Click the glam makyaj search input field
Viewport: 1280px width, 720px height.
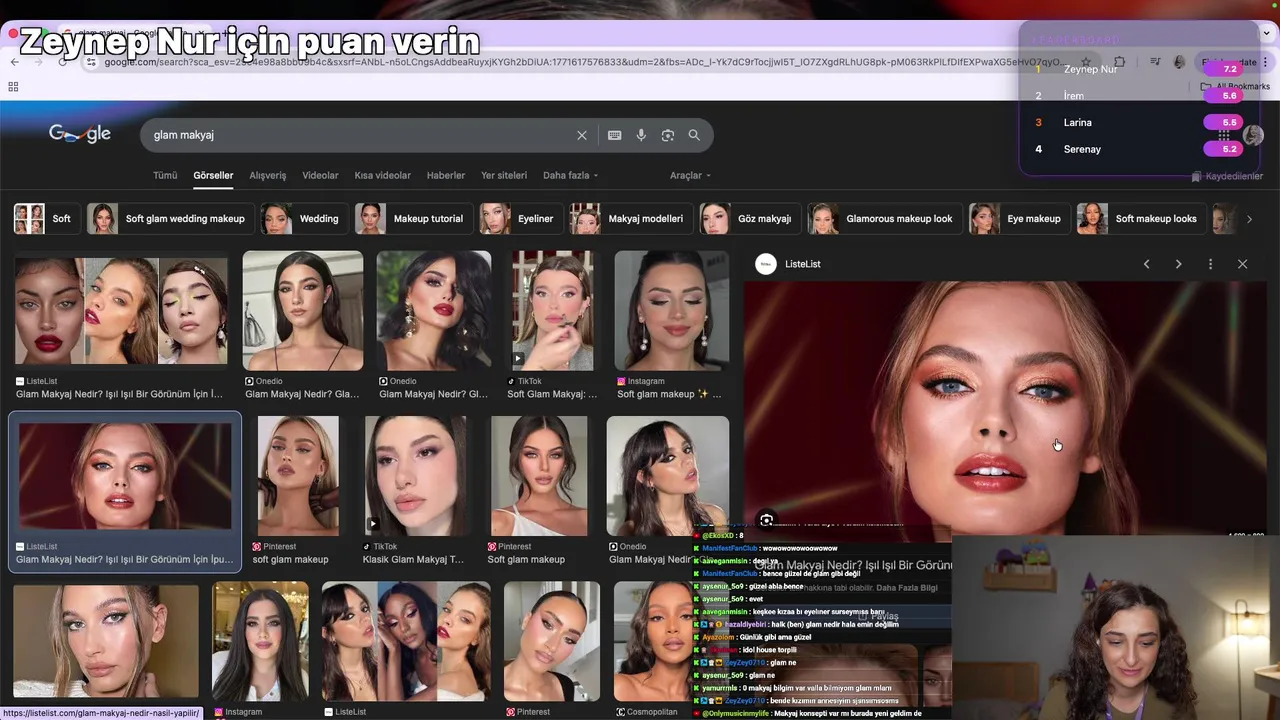(360, 135)
